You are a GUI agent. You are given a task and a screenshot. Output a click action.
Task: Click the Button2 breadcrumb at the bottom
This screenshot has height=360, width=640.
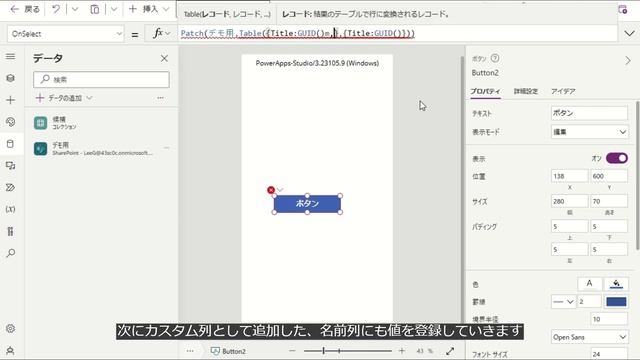click(x=228, y=351)
